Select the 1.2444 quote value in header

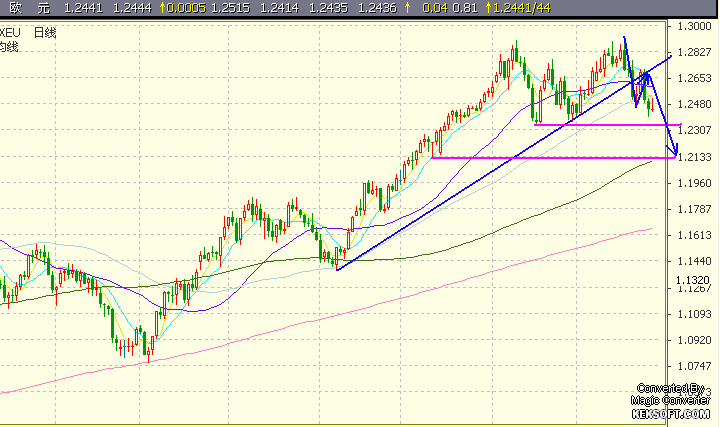(132, 8)
